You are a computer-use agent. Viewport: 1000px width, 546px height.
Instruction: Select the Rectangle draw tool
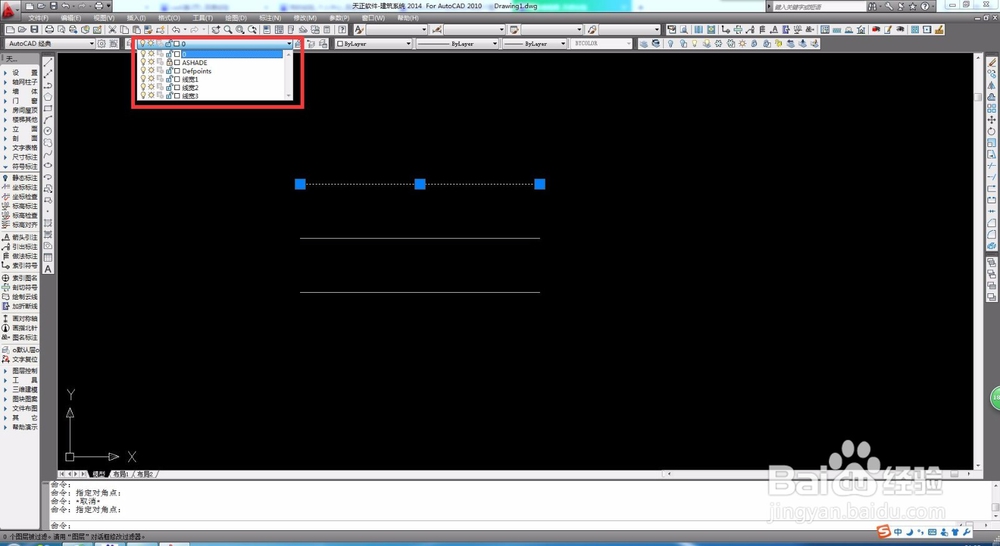[x=48, y=108]
